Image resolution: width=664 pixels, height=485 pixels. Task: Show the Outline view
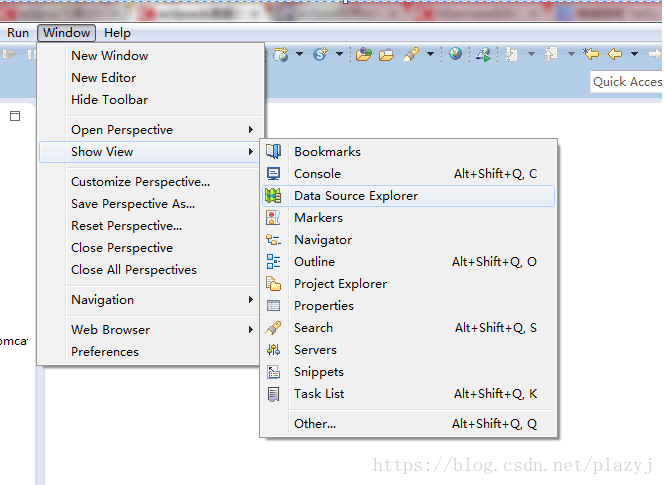[408, 262]
